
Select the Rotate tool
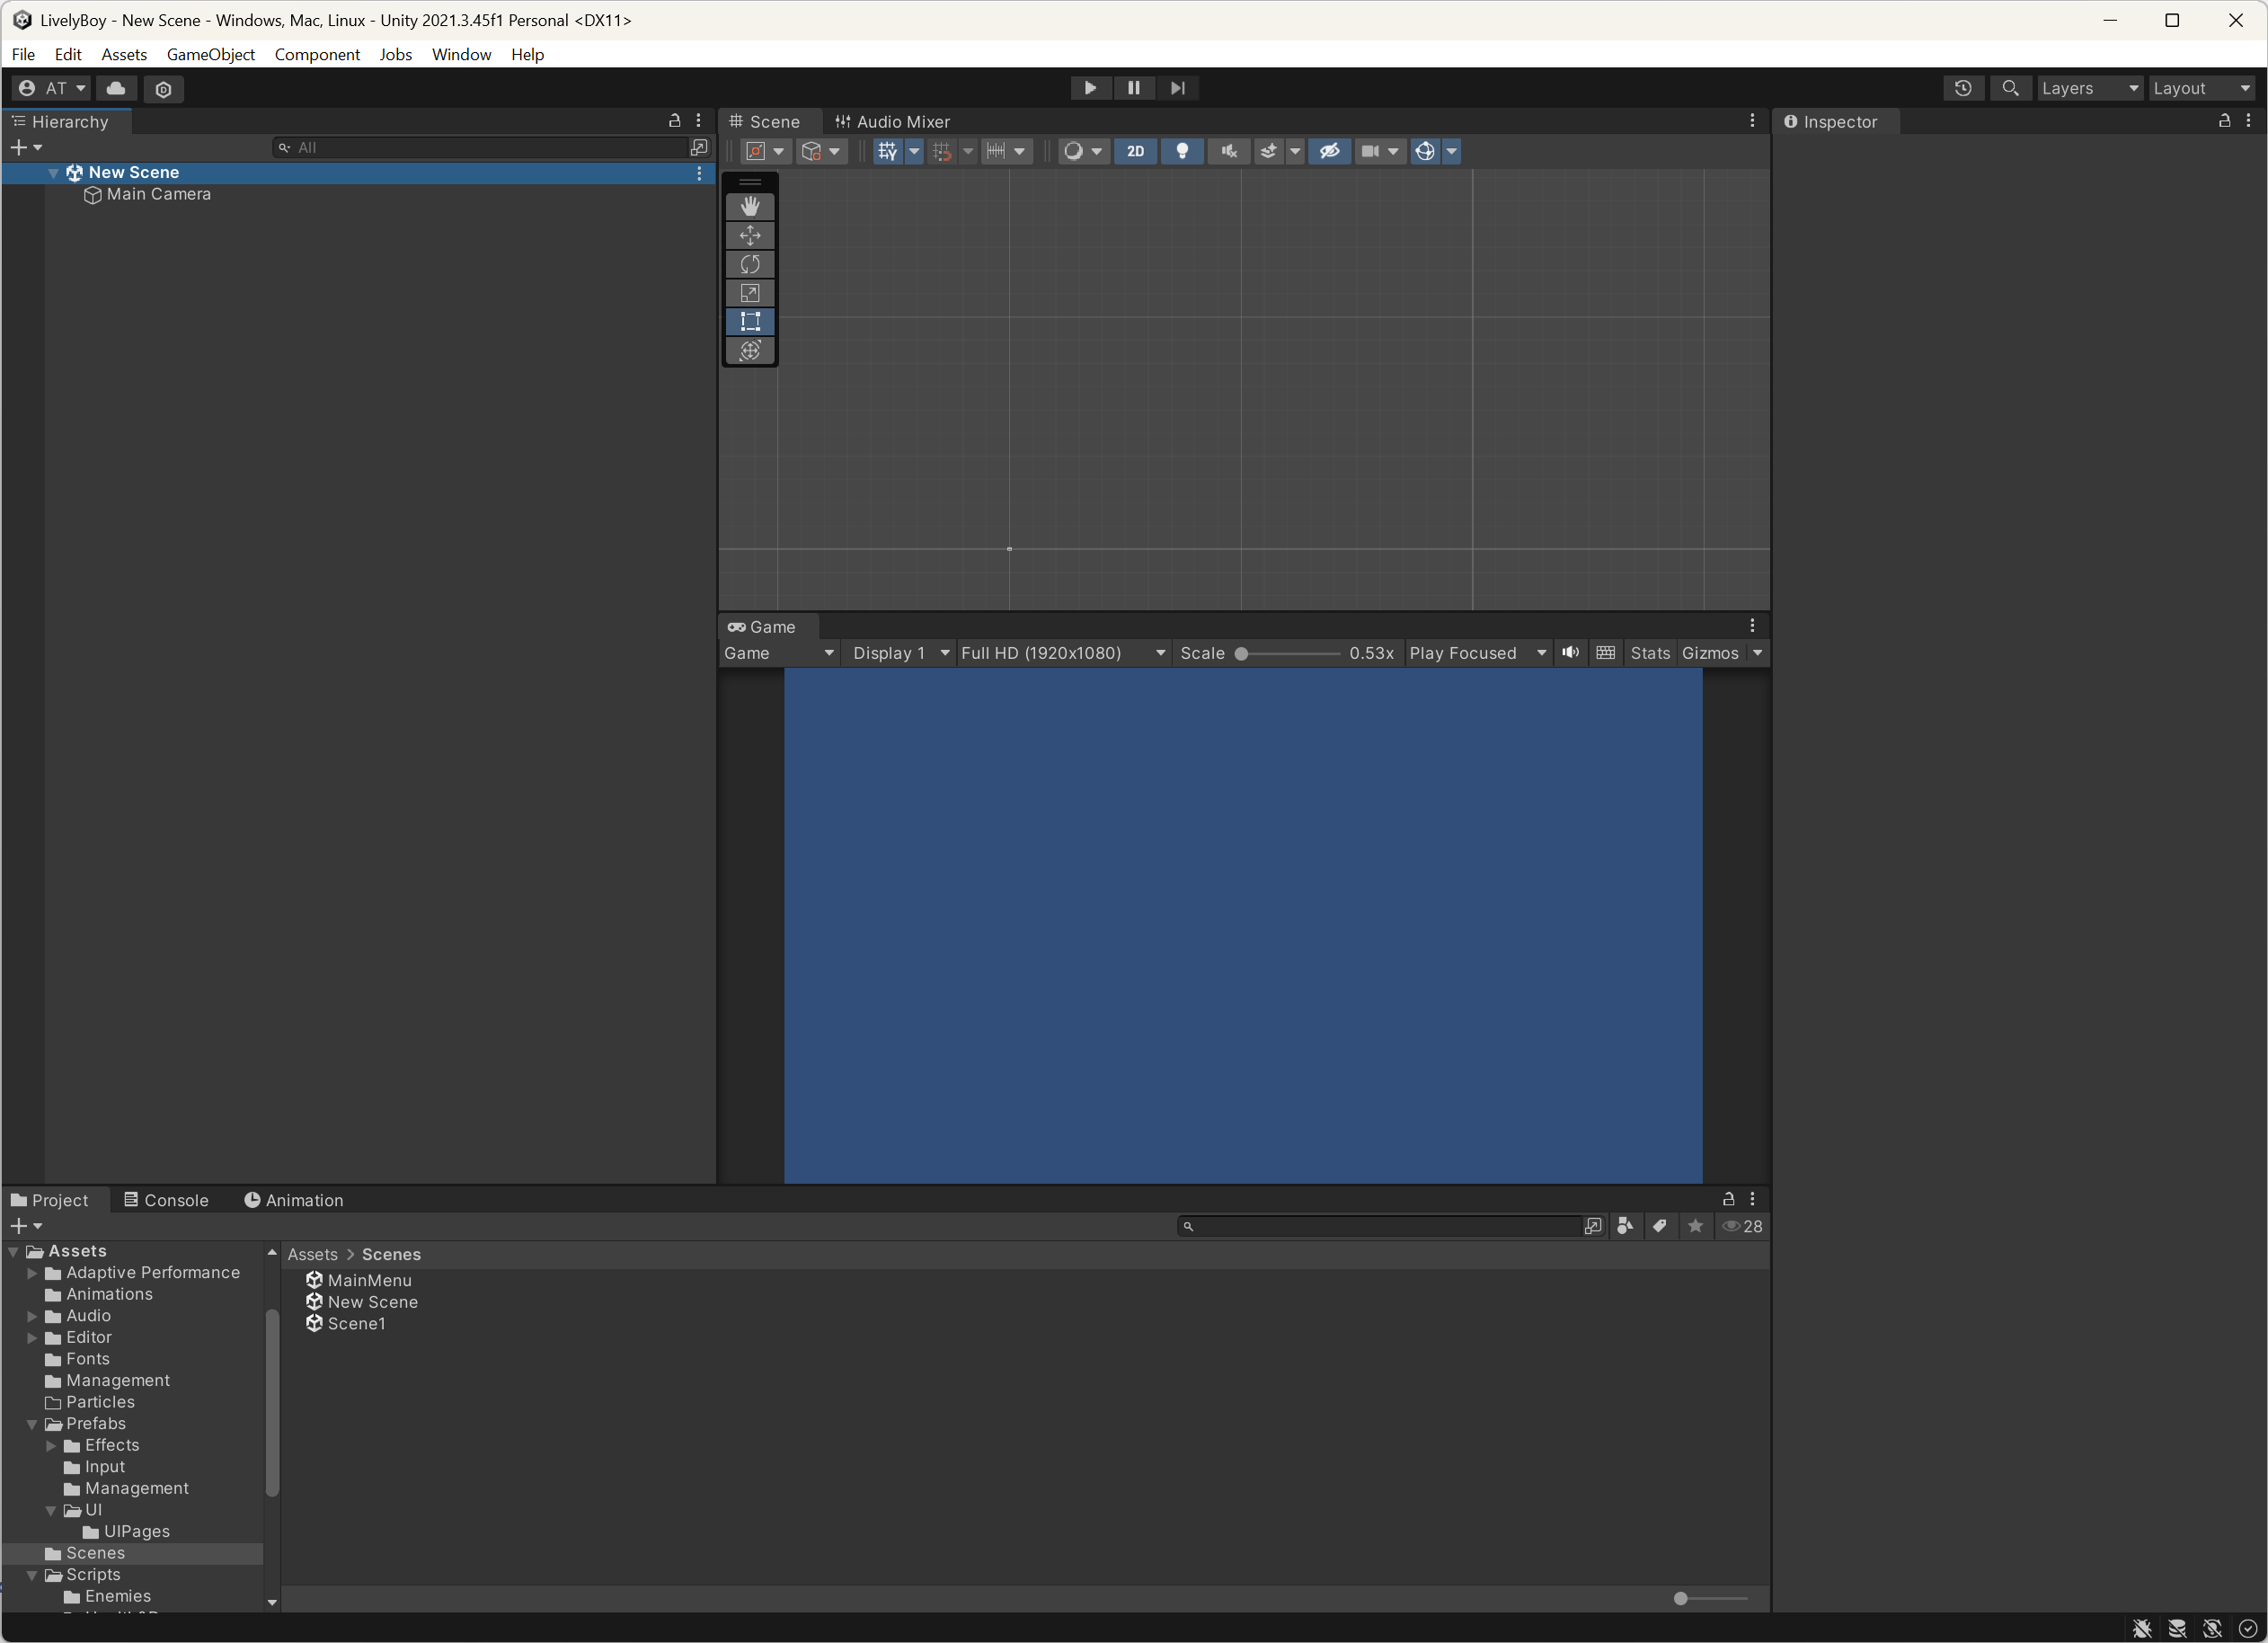point(750,263)
